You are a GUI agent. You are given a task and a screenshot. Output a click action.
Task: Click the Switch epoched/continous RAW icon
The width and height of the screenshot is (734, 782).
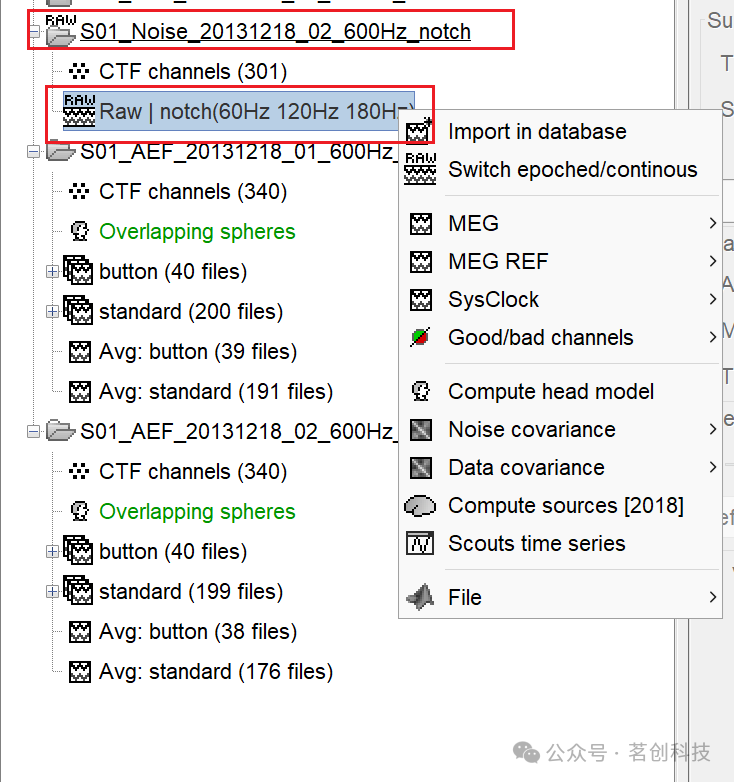[420, 169]
